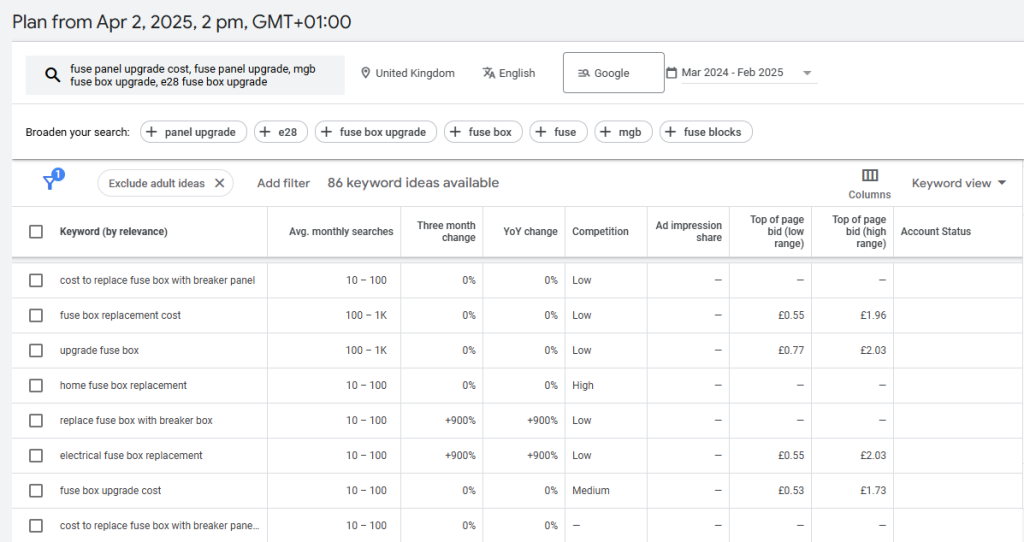Click keyword 'fuse box replacement cost'
Screen dimensions: 1024x542
120,315
